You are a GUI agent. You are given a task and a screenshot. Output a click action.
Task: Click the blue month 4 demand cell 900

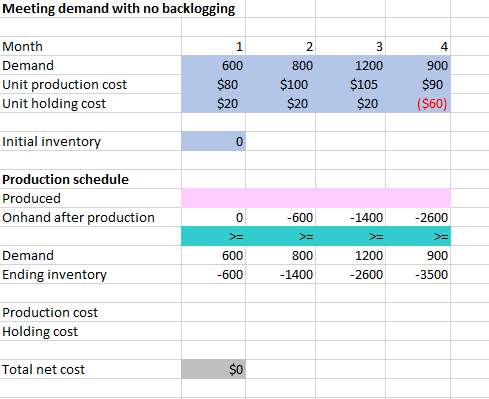click(418, 65)
